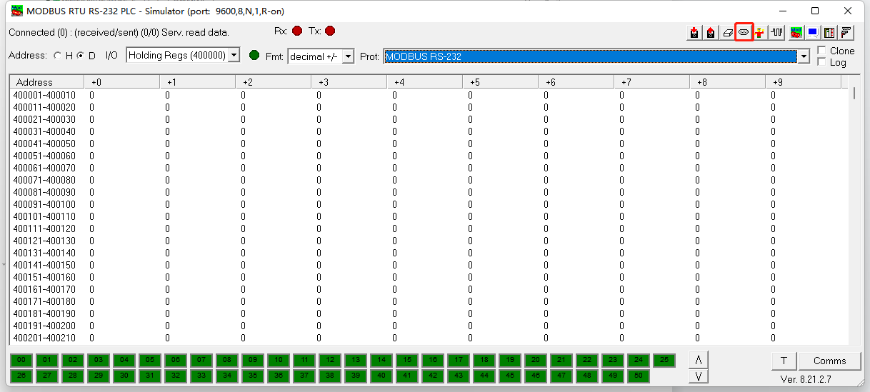
Task: Click the eraser icon to zero values
Action: (x=727, y=33)
